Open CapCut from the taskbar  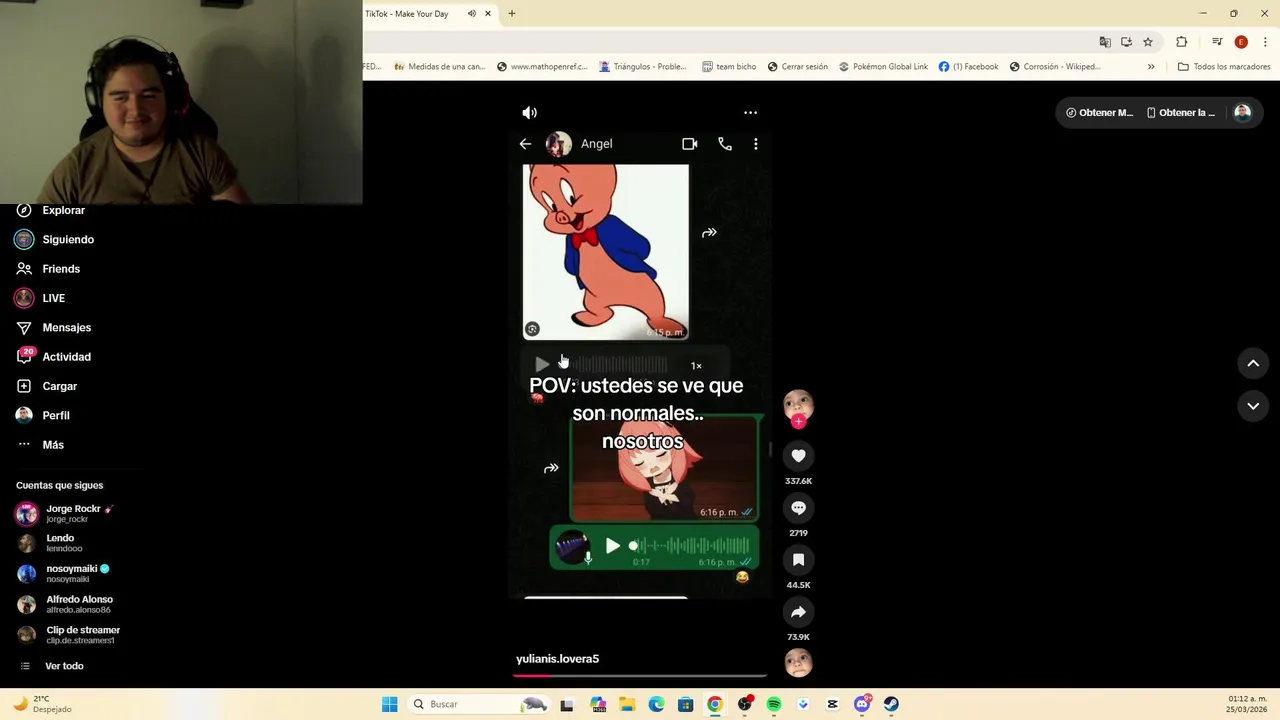pyautogui.click(x=832, y=704)
